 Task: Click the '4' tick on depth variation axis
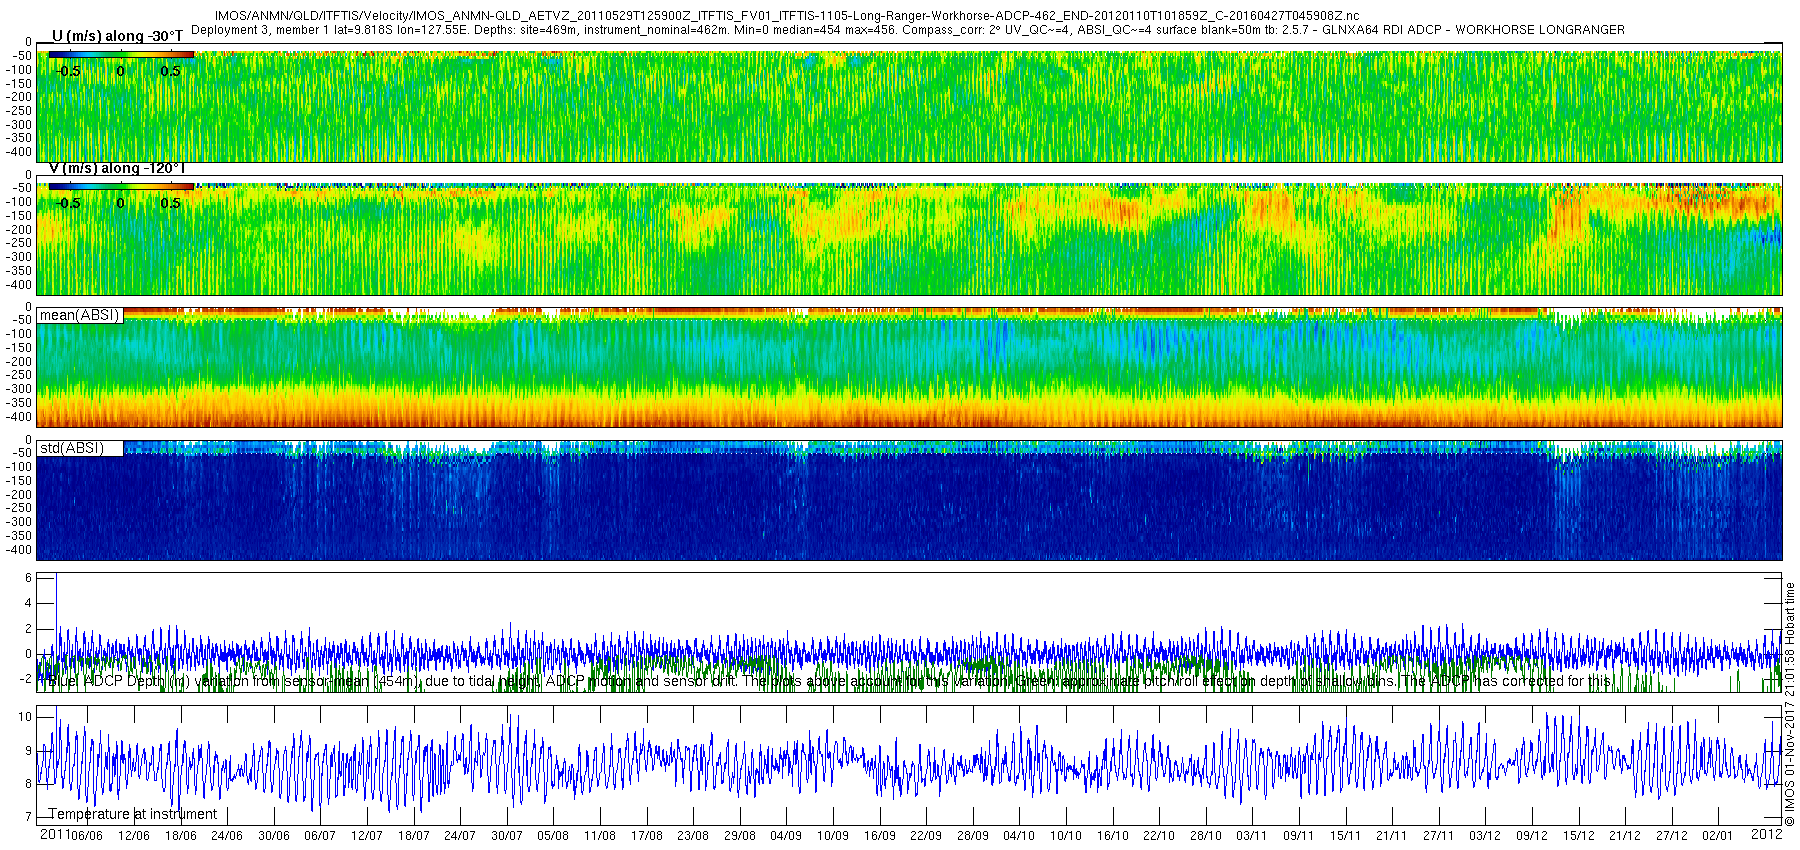(x=28, y=604)
